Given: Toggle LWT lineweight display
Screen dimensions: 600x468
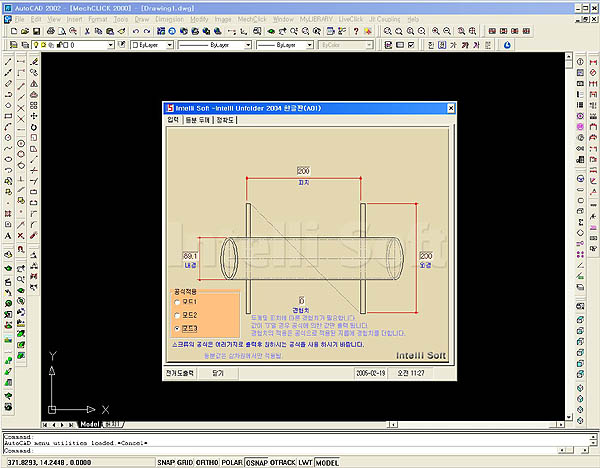Looking at the screenshot, I should coord(305,462).
